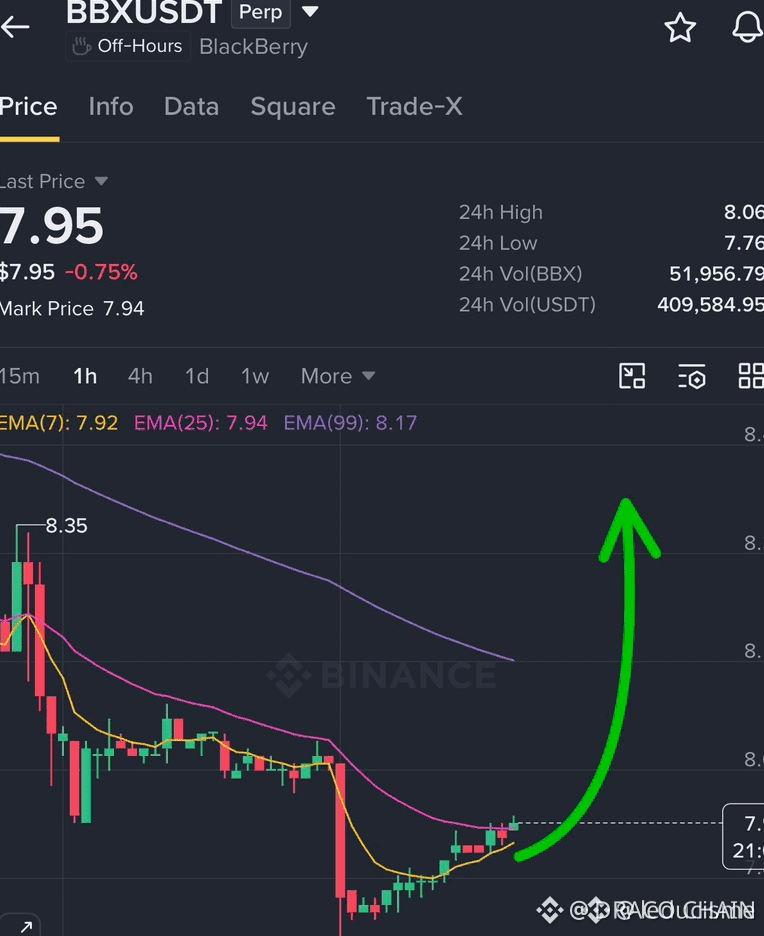Tap the EMA(99) indicator label

350,423
